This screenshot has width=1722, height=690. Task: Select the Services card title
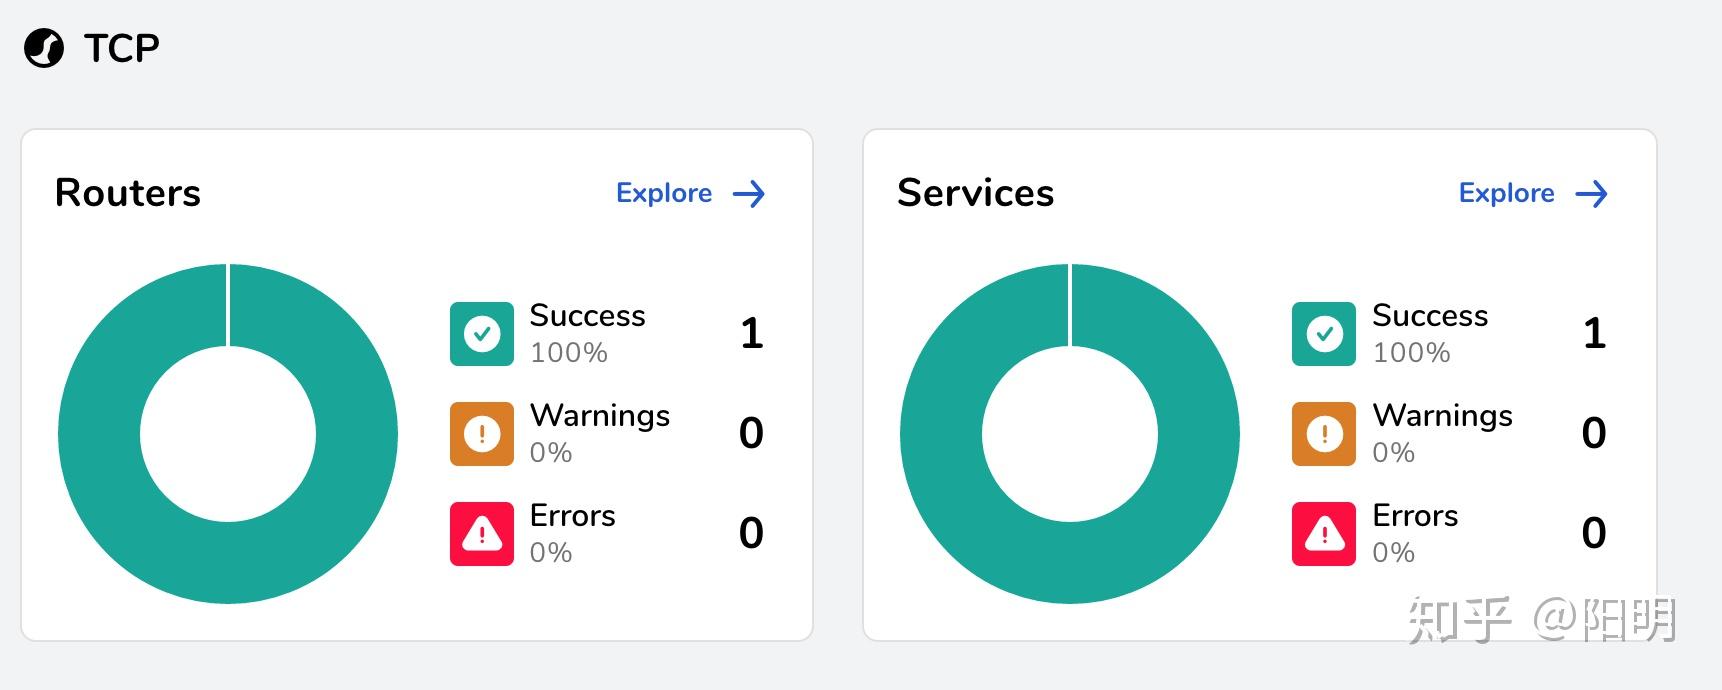point(975,193)
